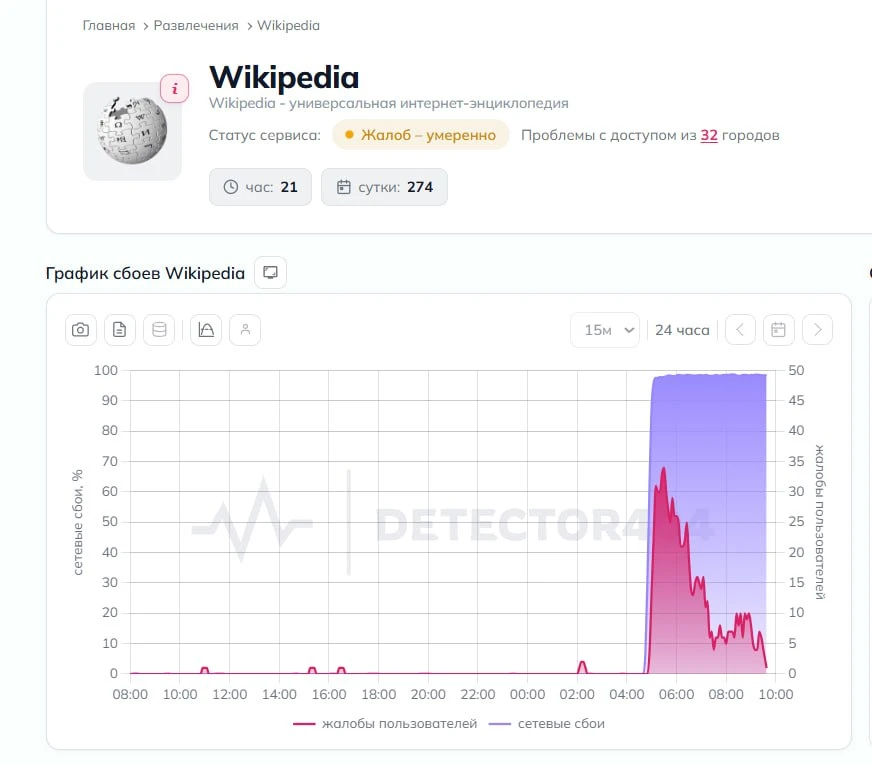Go to previous period arrow
Viewport: 872px width, 766px height.
pyautogui.click(x=740, y=330)
